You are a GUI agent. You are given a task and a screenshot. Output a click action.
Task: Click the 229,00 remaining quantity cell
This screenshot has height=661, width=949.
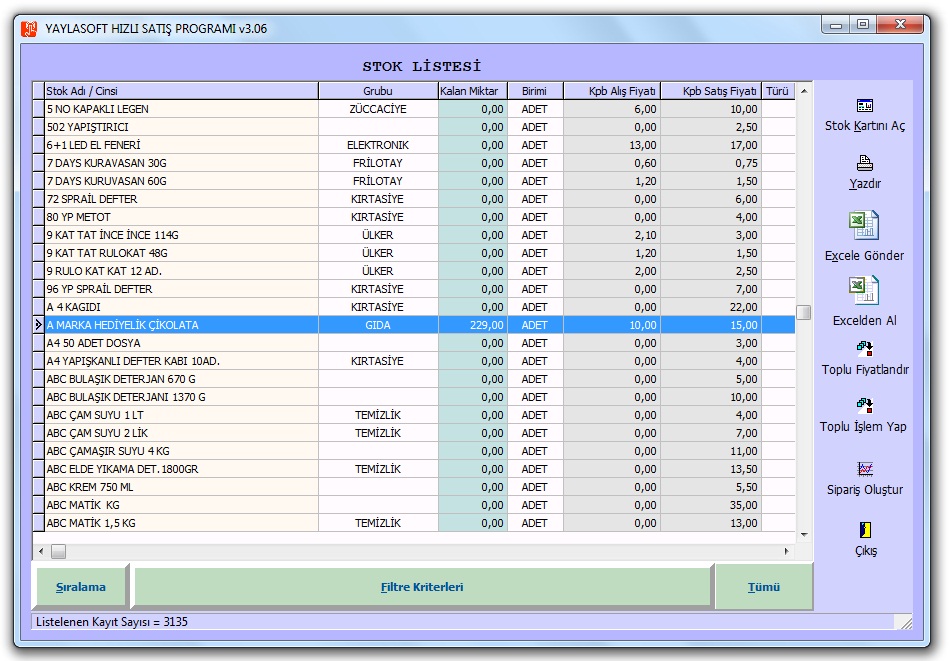coord(473,325)
